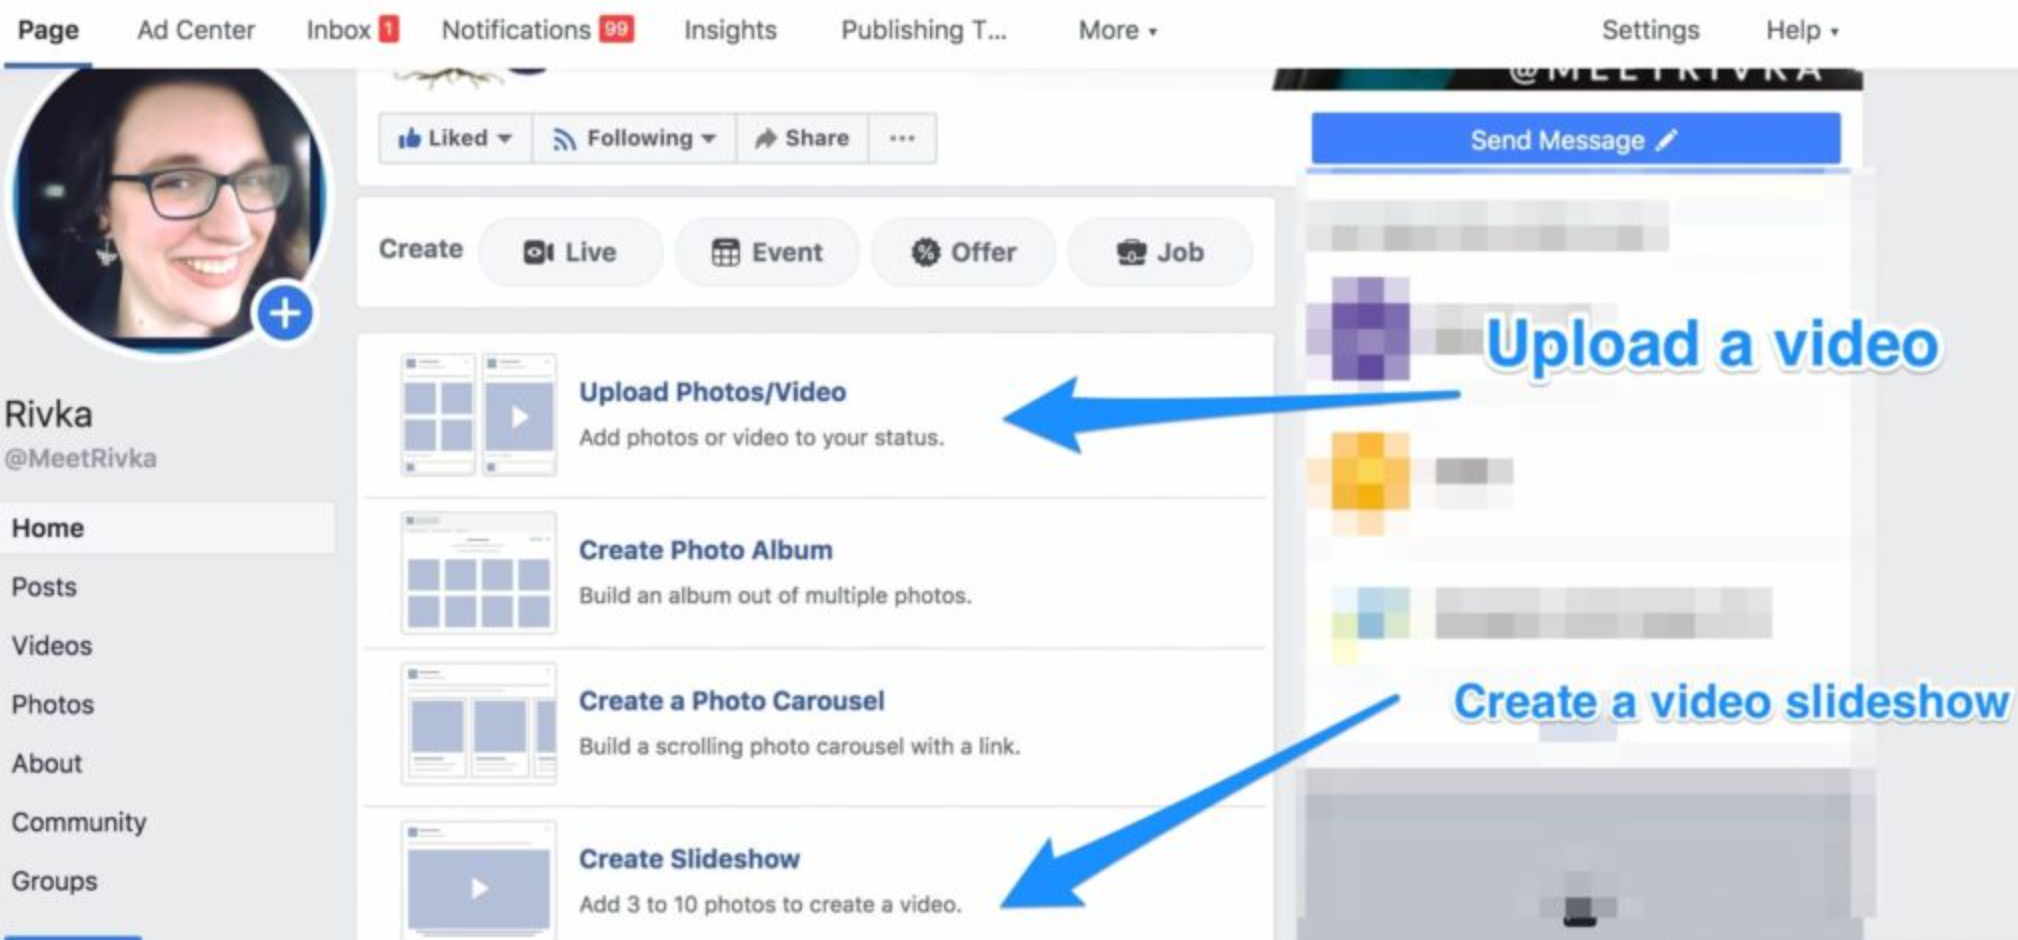Click the Send Message button
This screenshot has width=2018, height=940.
[x=1572, y=140]
